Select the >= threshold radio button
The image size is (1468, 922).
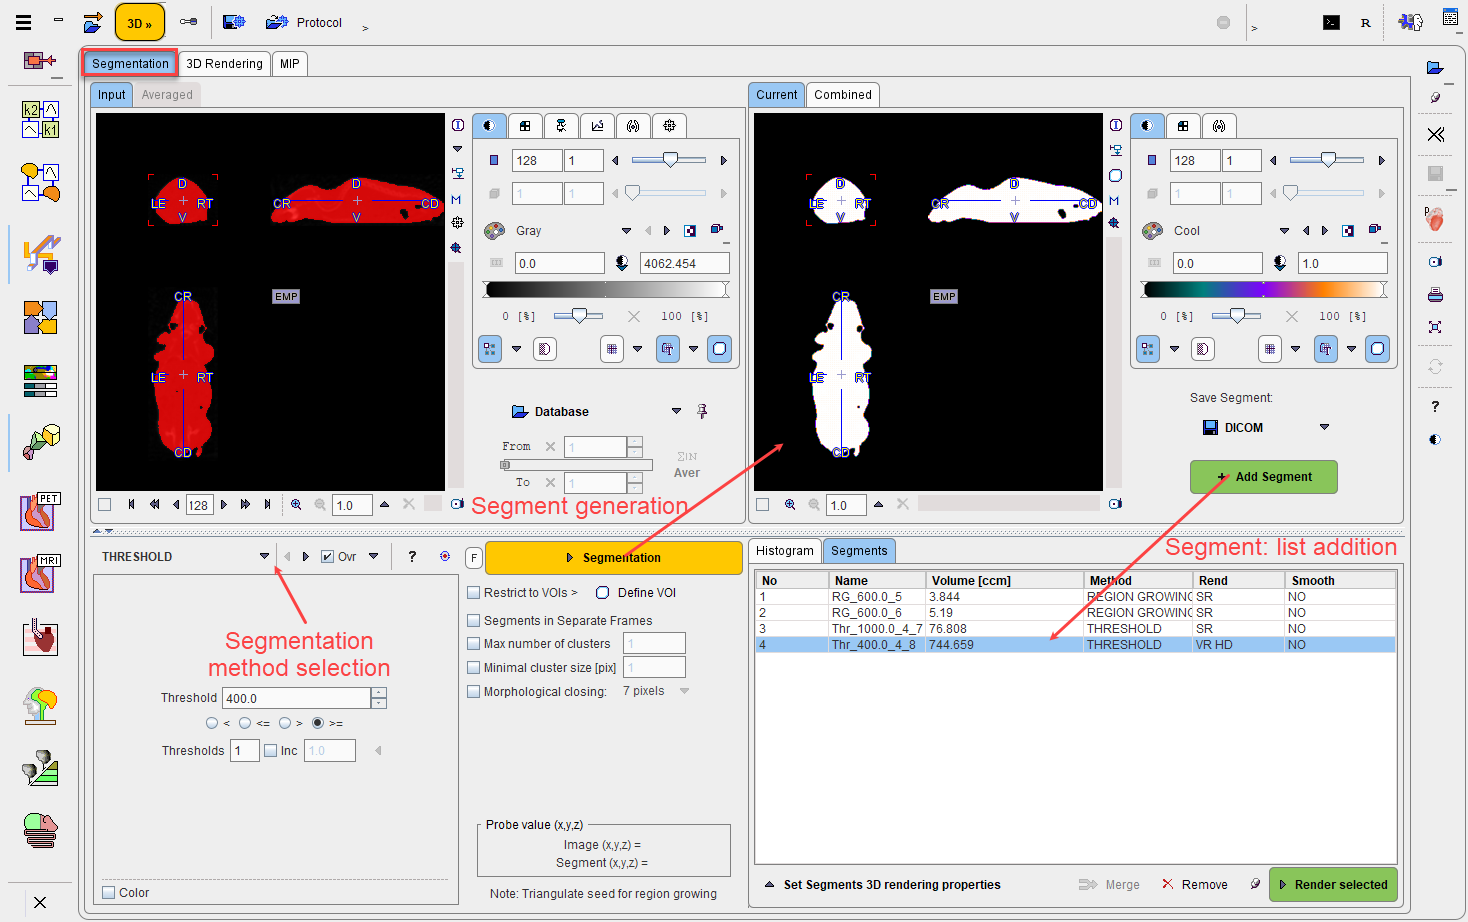coord(318,723)
